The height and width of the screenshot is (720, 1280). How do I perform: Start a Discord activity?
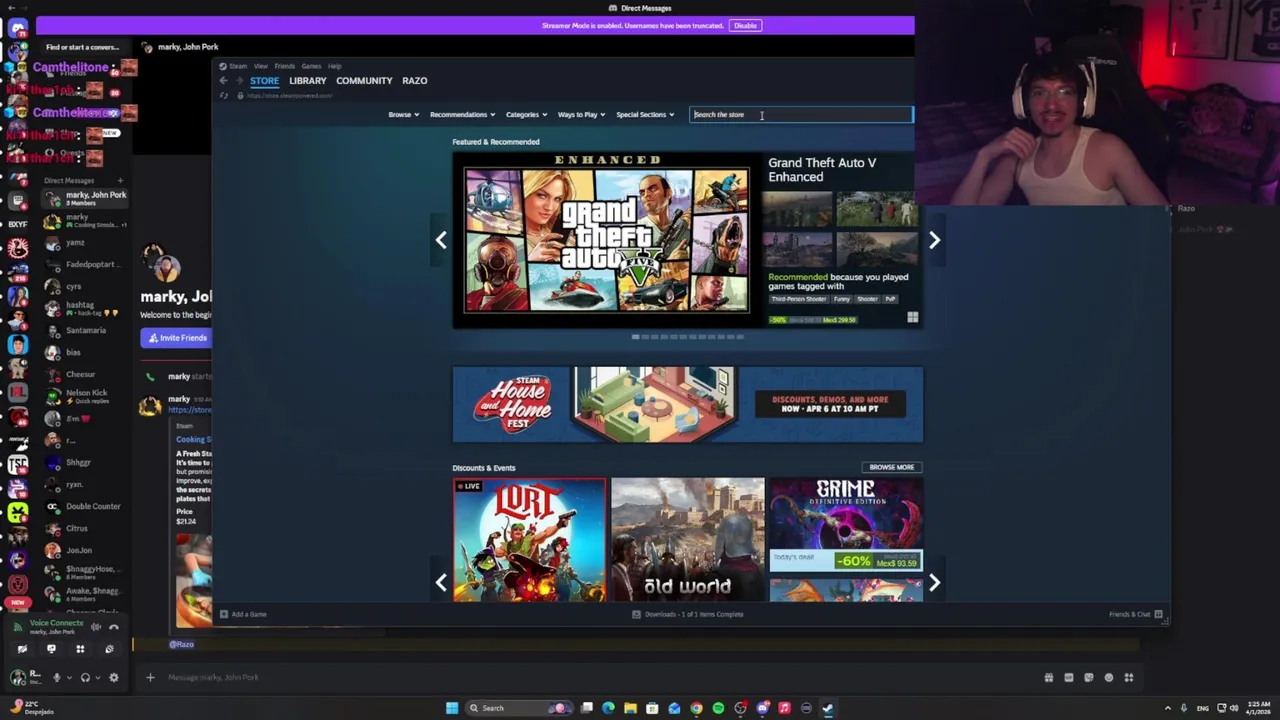[80, 648]
